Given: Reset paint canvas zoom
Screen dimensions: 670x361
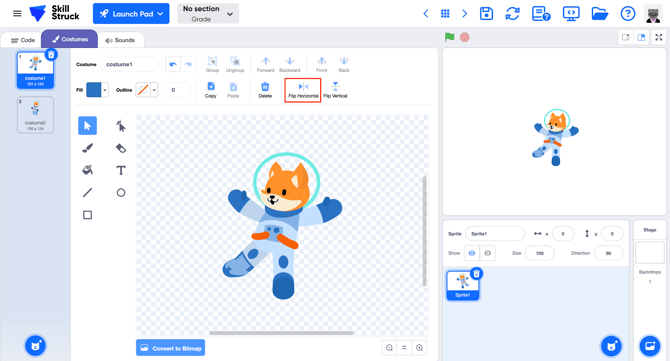Looking at the screenshot, I should click(404, 348).
